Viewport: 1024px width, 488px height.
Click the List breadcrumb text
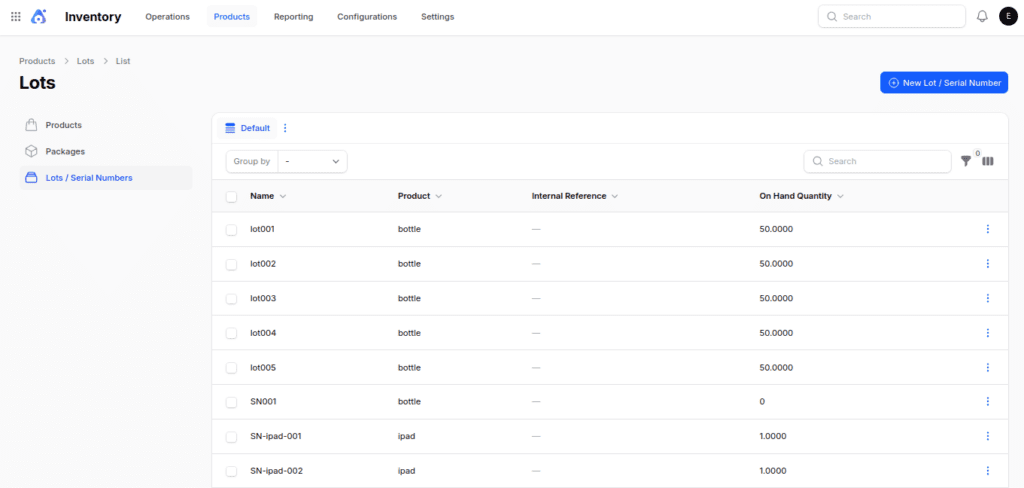[123, 61]
